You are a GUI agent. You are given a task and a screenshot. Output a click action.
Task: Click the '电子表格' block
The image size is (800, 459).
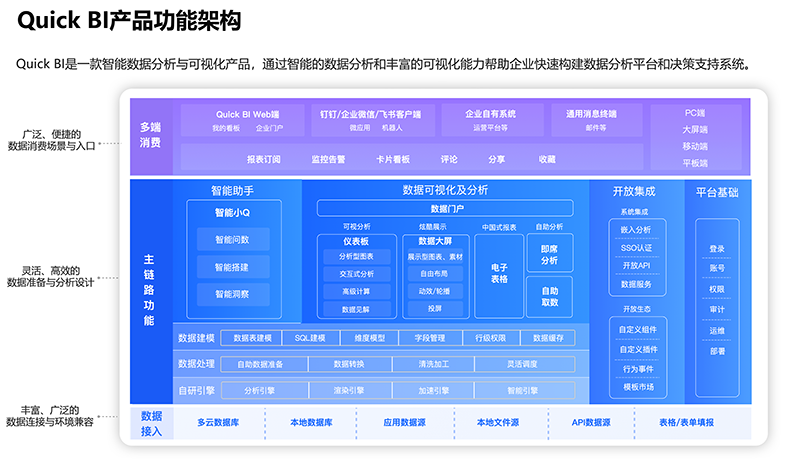point(499,276)
